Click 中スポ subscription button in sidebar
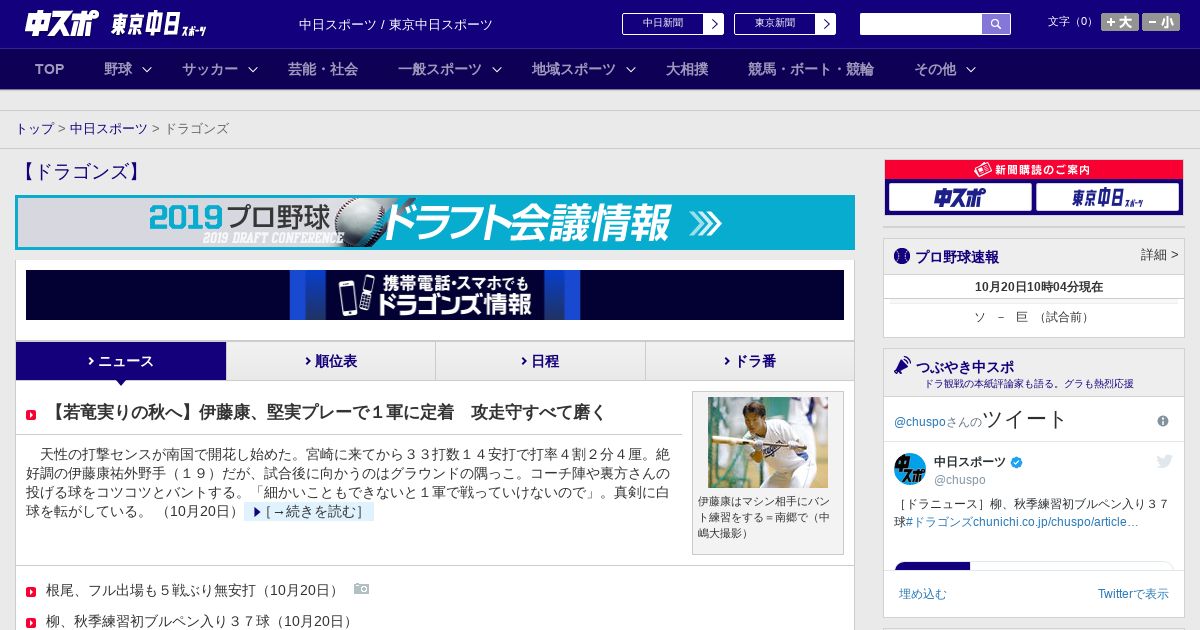The image size is (1200, 630). click(x=960, y=197)
